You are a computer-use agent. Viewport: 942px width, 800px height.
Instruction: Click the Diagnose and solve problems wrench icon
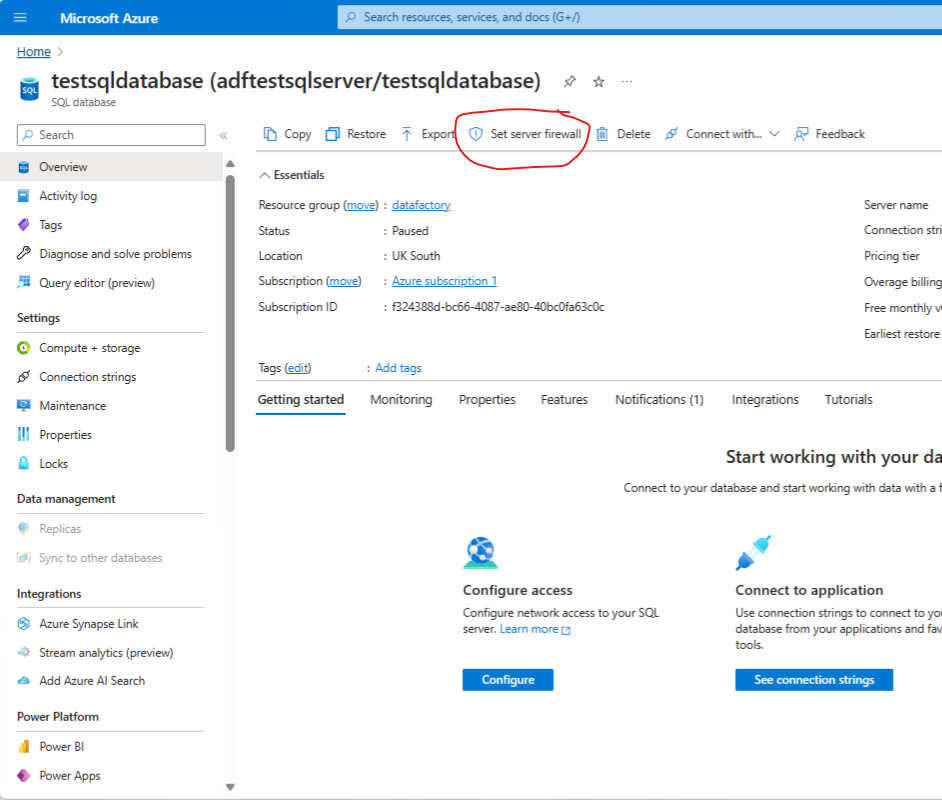[x=23, y=253]
